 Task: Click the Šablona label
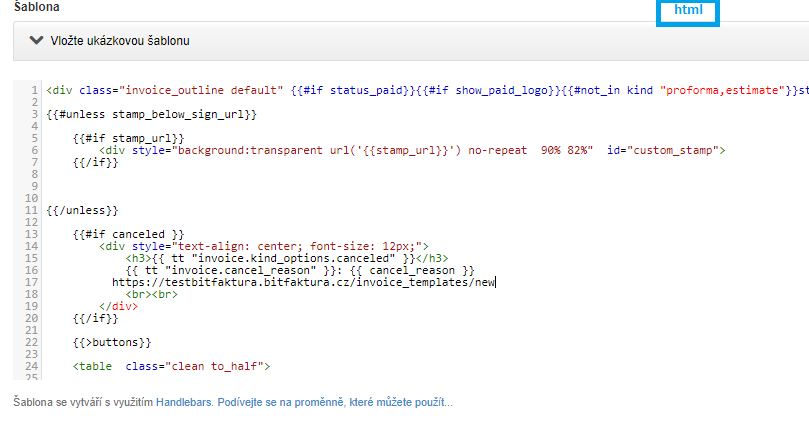[x=37, y=7]
